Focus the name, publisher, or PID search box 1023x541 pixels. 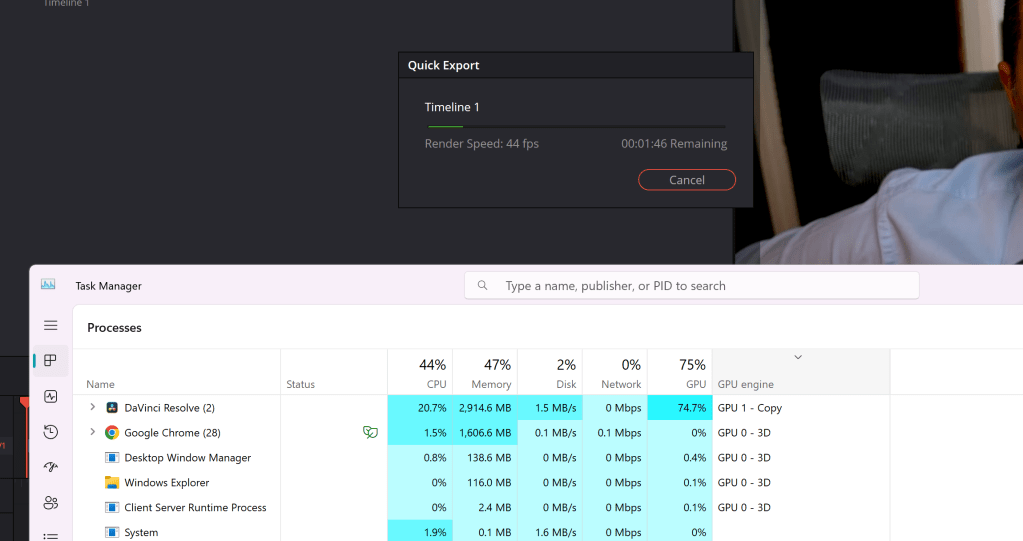(x=692, y=286)
